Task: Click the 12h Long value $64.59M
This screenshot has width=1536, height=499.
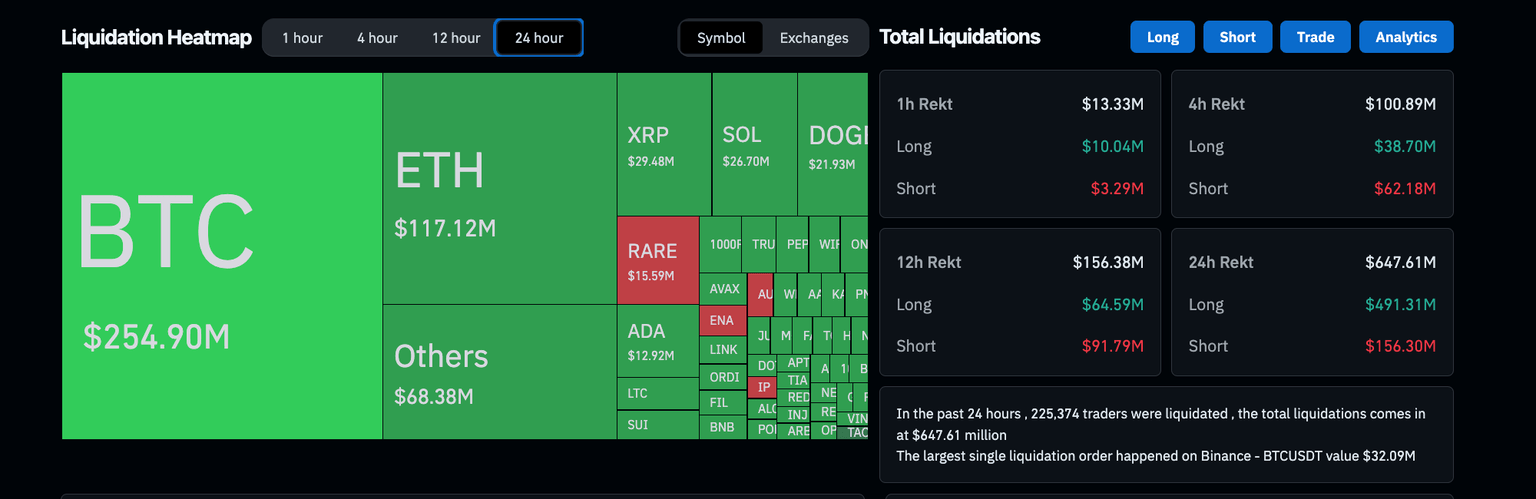Action: tap(1112, 304)
